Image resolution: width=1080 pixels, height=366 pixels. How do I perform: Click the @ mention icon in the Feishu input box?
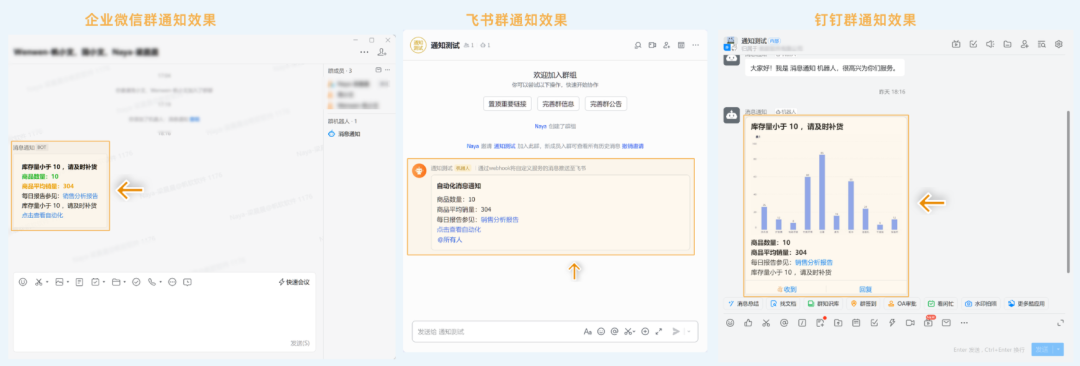pos(614,332)
